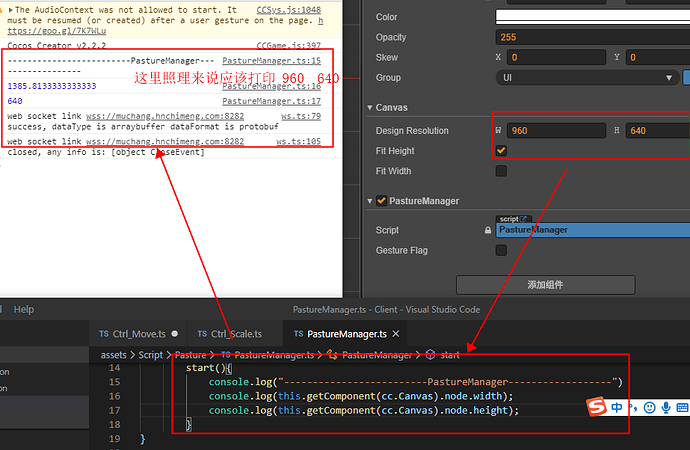Click the Sogou input method S icon
The width and height of the screenshot is (690, 450).
point(597,407)
